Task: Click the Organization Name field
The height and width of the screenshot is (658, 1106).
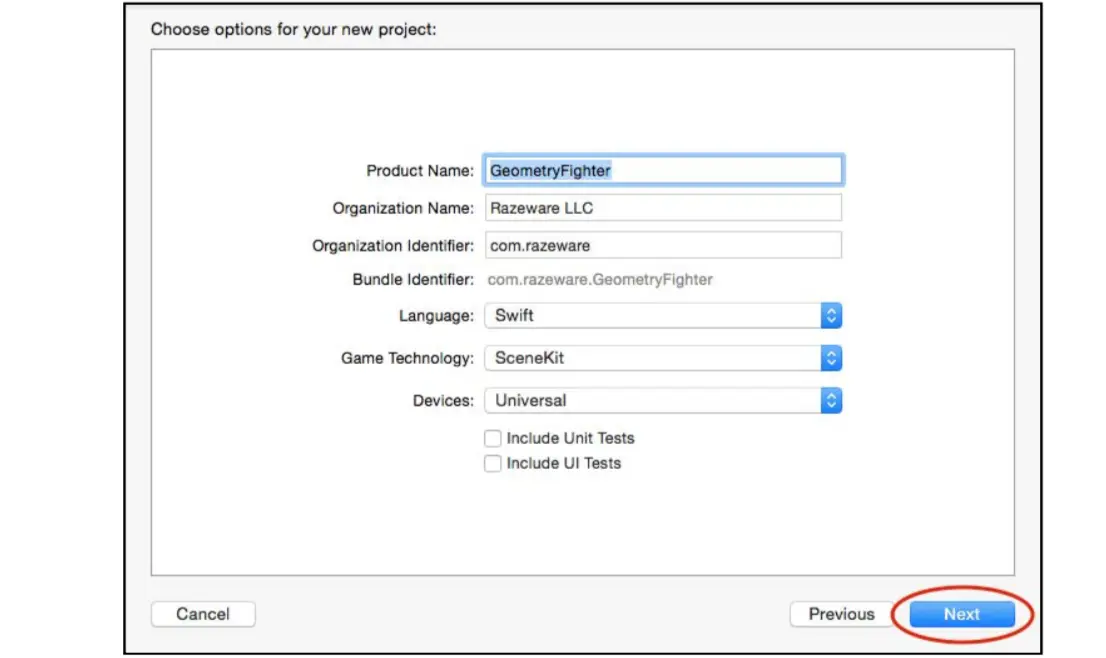Action: click(x=663, y=208)
